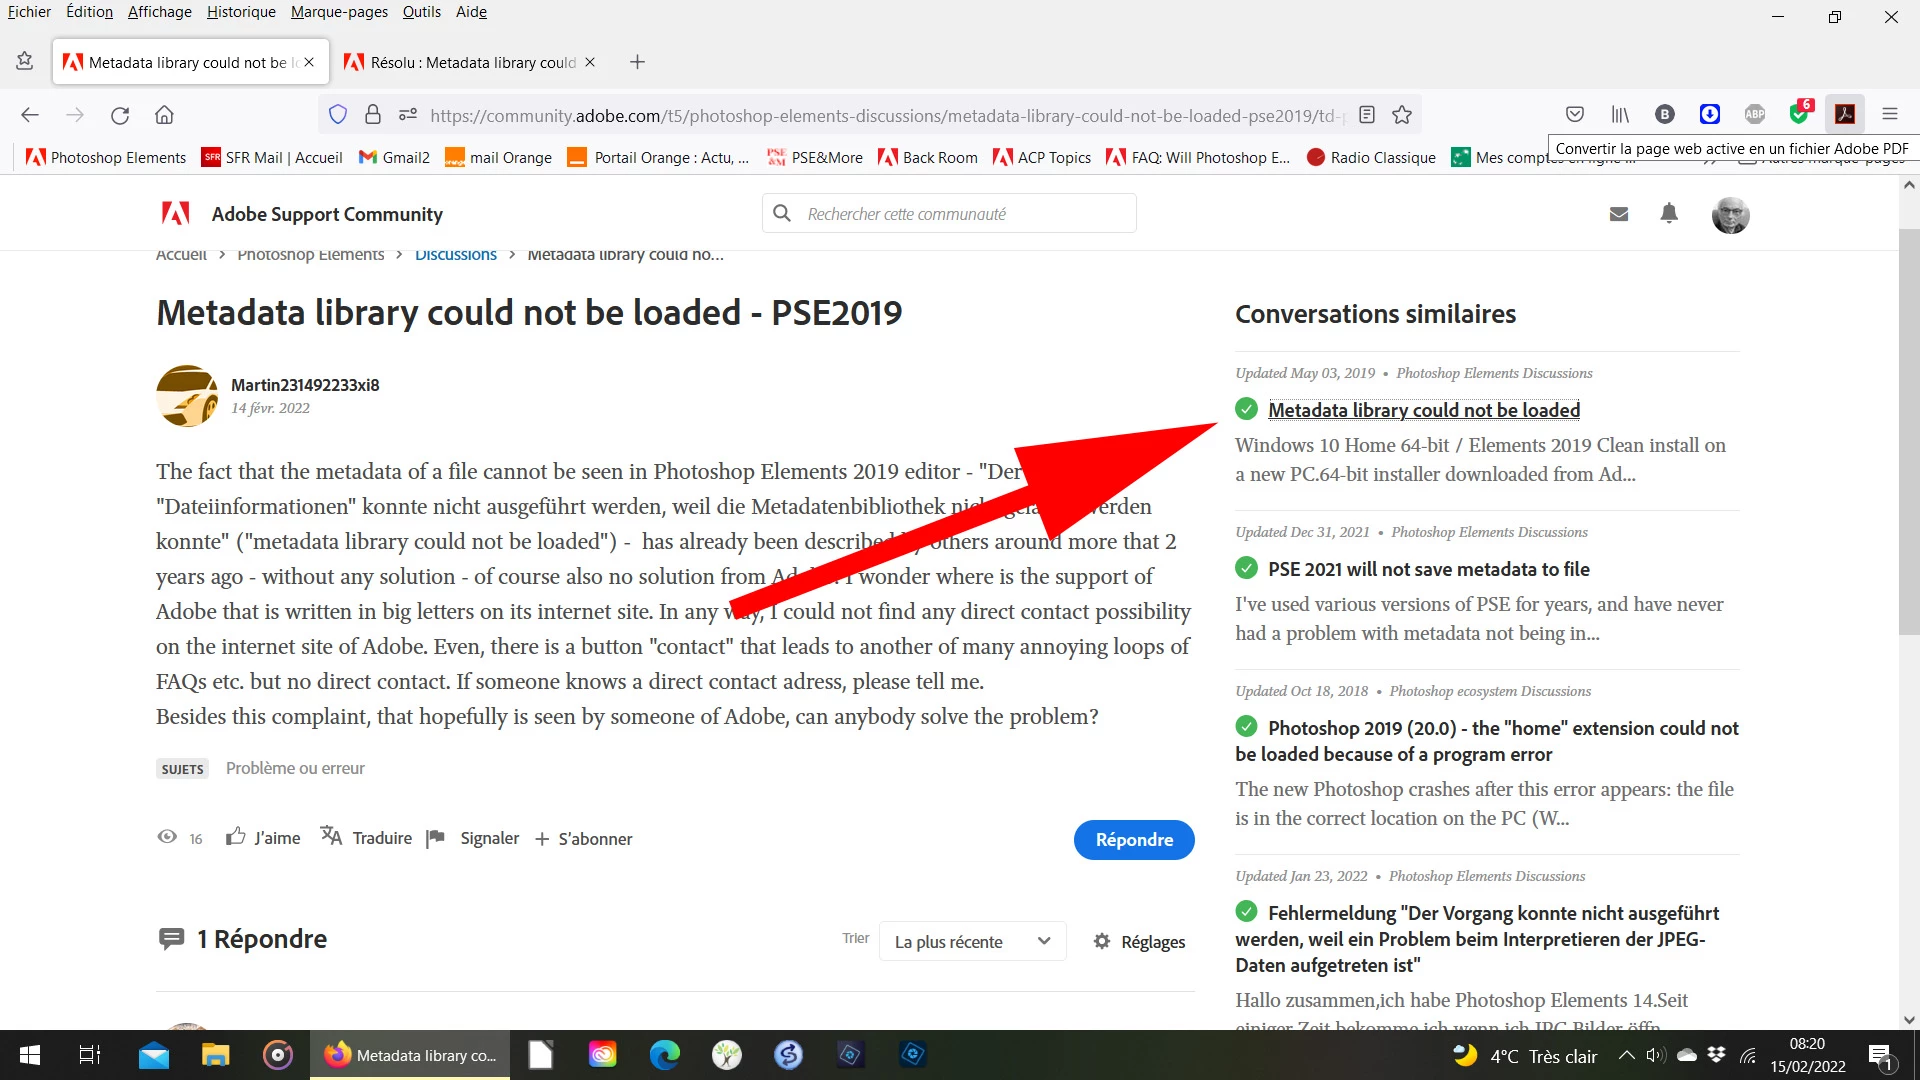Open user profile avatar menu
The height and width of the screenshot is (1080, 1920).
(x=1730, y=215)
